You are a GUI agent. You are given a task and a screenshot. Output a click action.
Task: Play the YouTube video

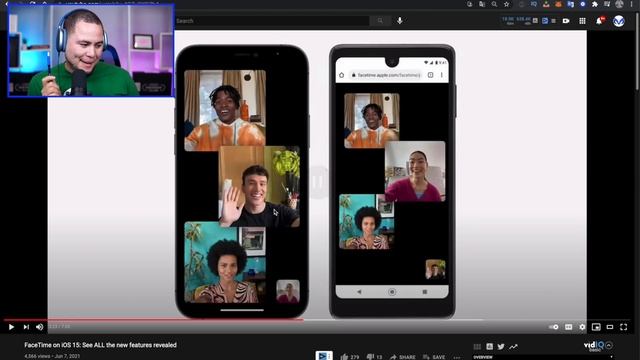click(x=11, y=327)
